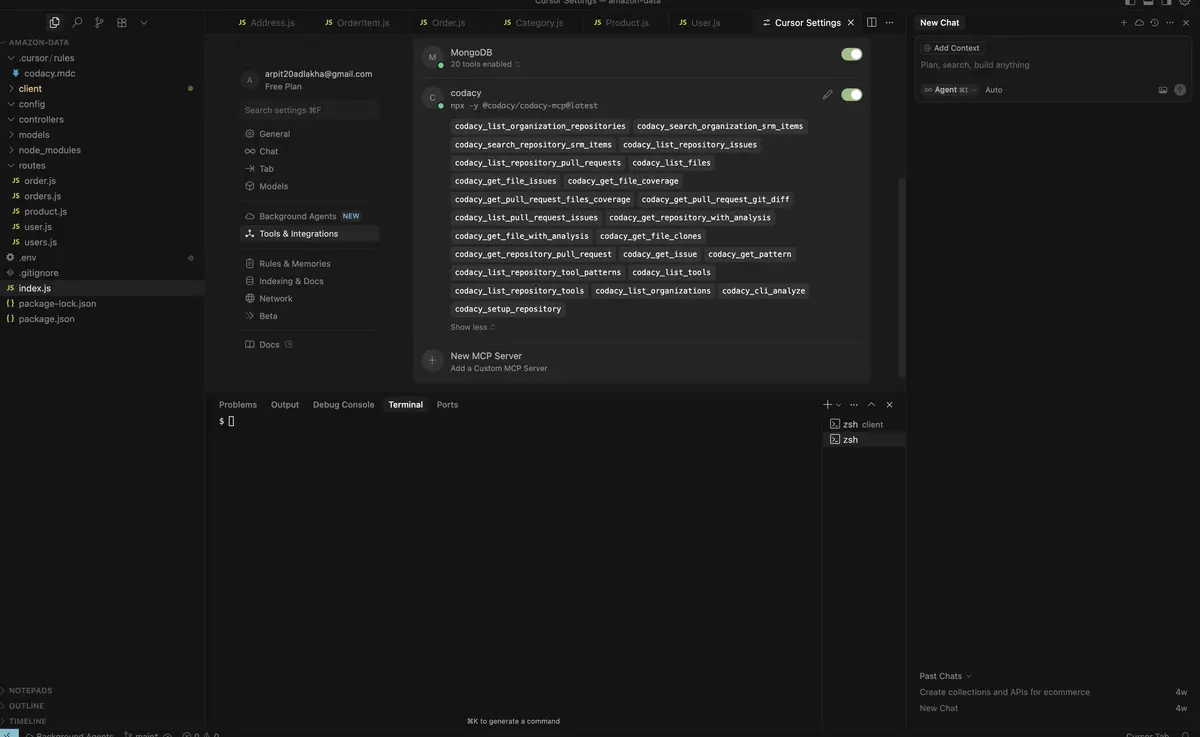Open the Product.js editor tab

pos(619,22)
